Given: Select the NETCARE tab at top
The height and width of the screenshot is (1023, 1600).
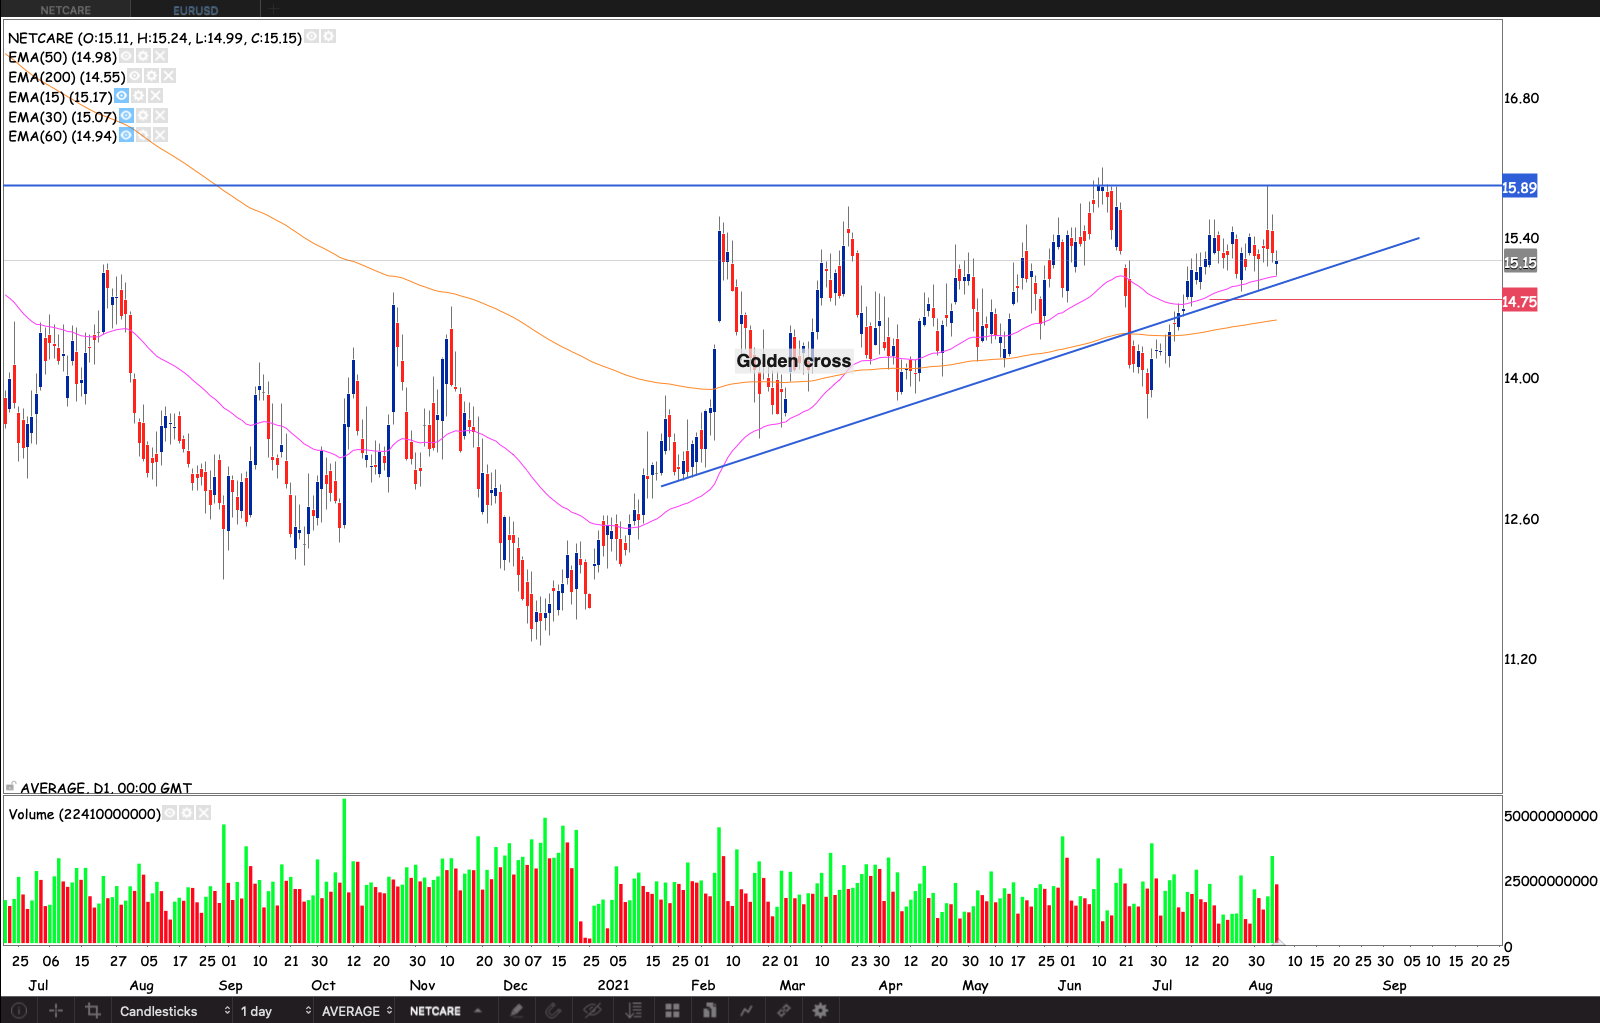Looking at the screenshot, I should pyautogui.click(x=66, y=10).
